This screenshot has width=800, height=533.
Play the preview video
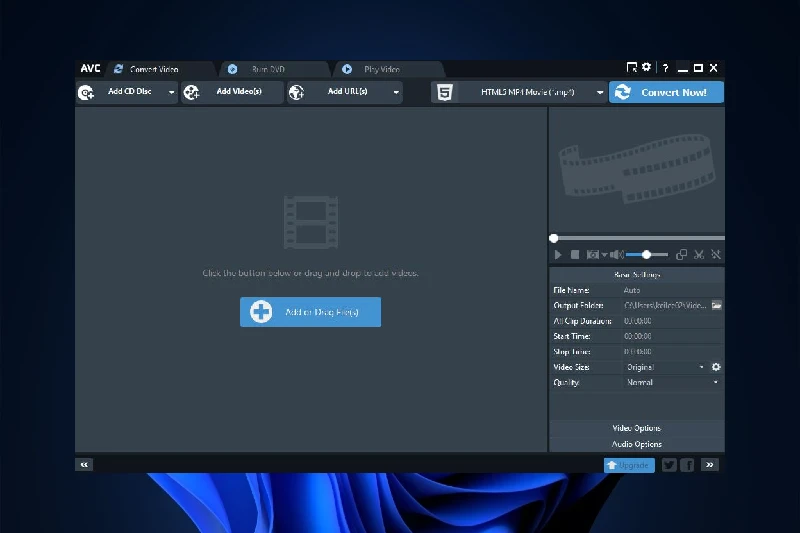click(558, 255)
